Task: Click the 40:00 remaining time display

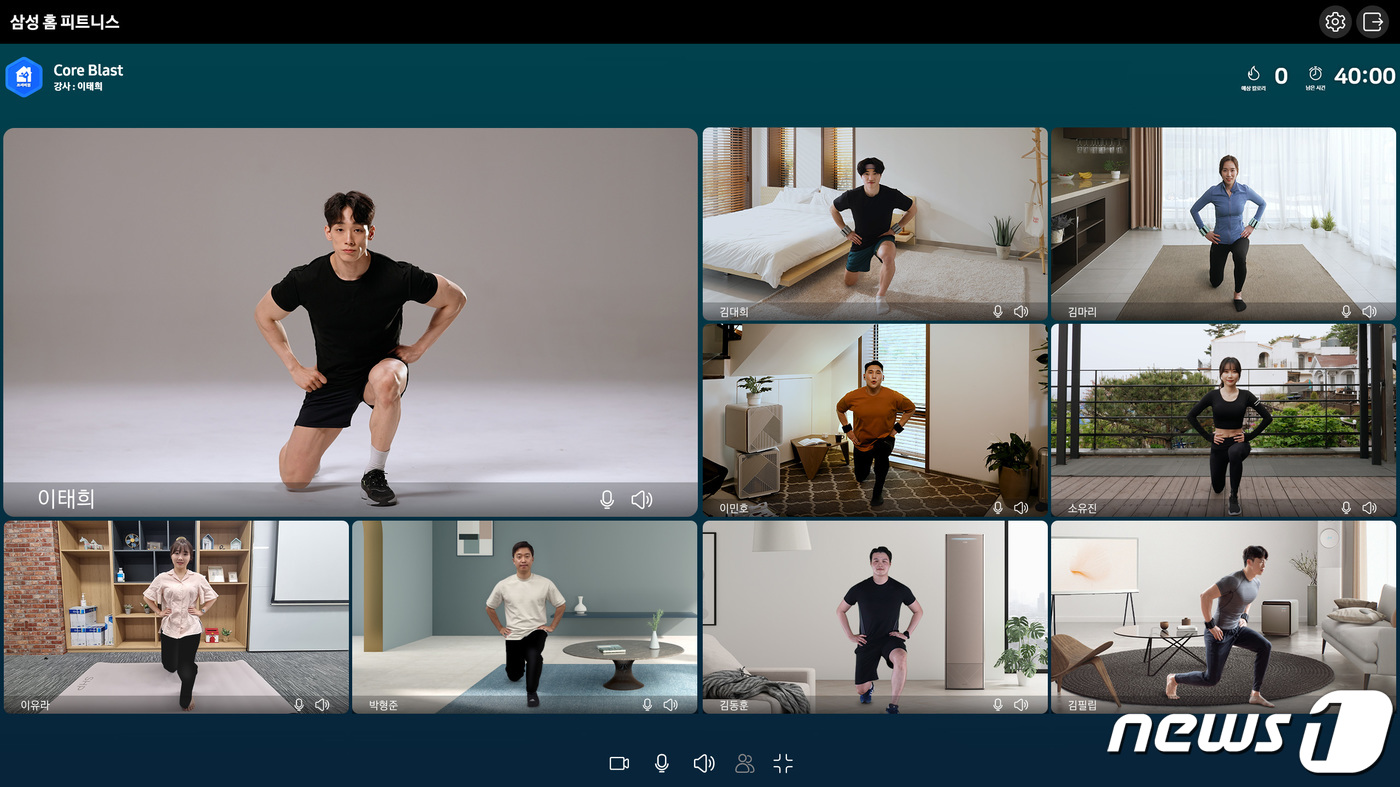Action: click(x=1364, y=76)
